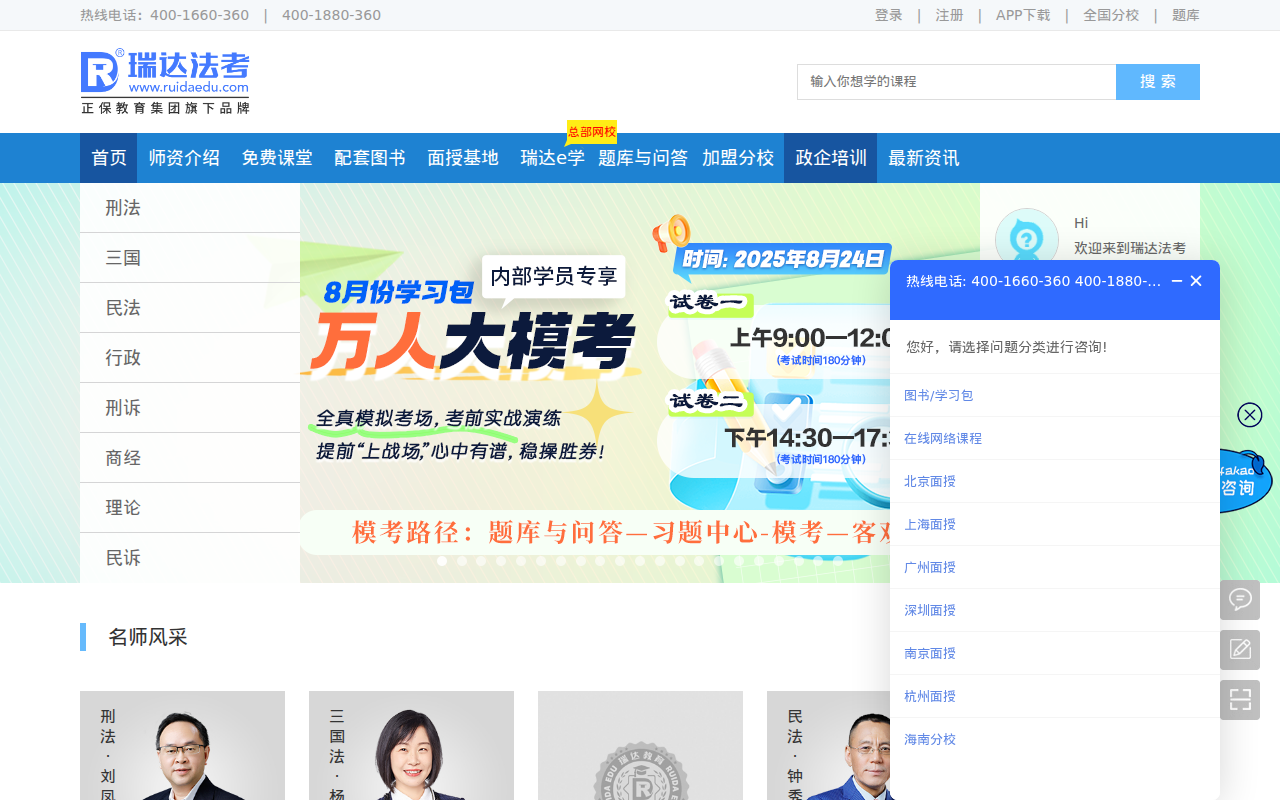Click the 搜 索 search button
The width and height of the screenshot is (1280, 800).
tap(1158, 82)
